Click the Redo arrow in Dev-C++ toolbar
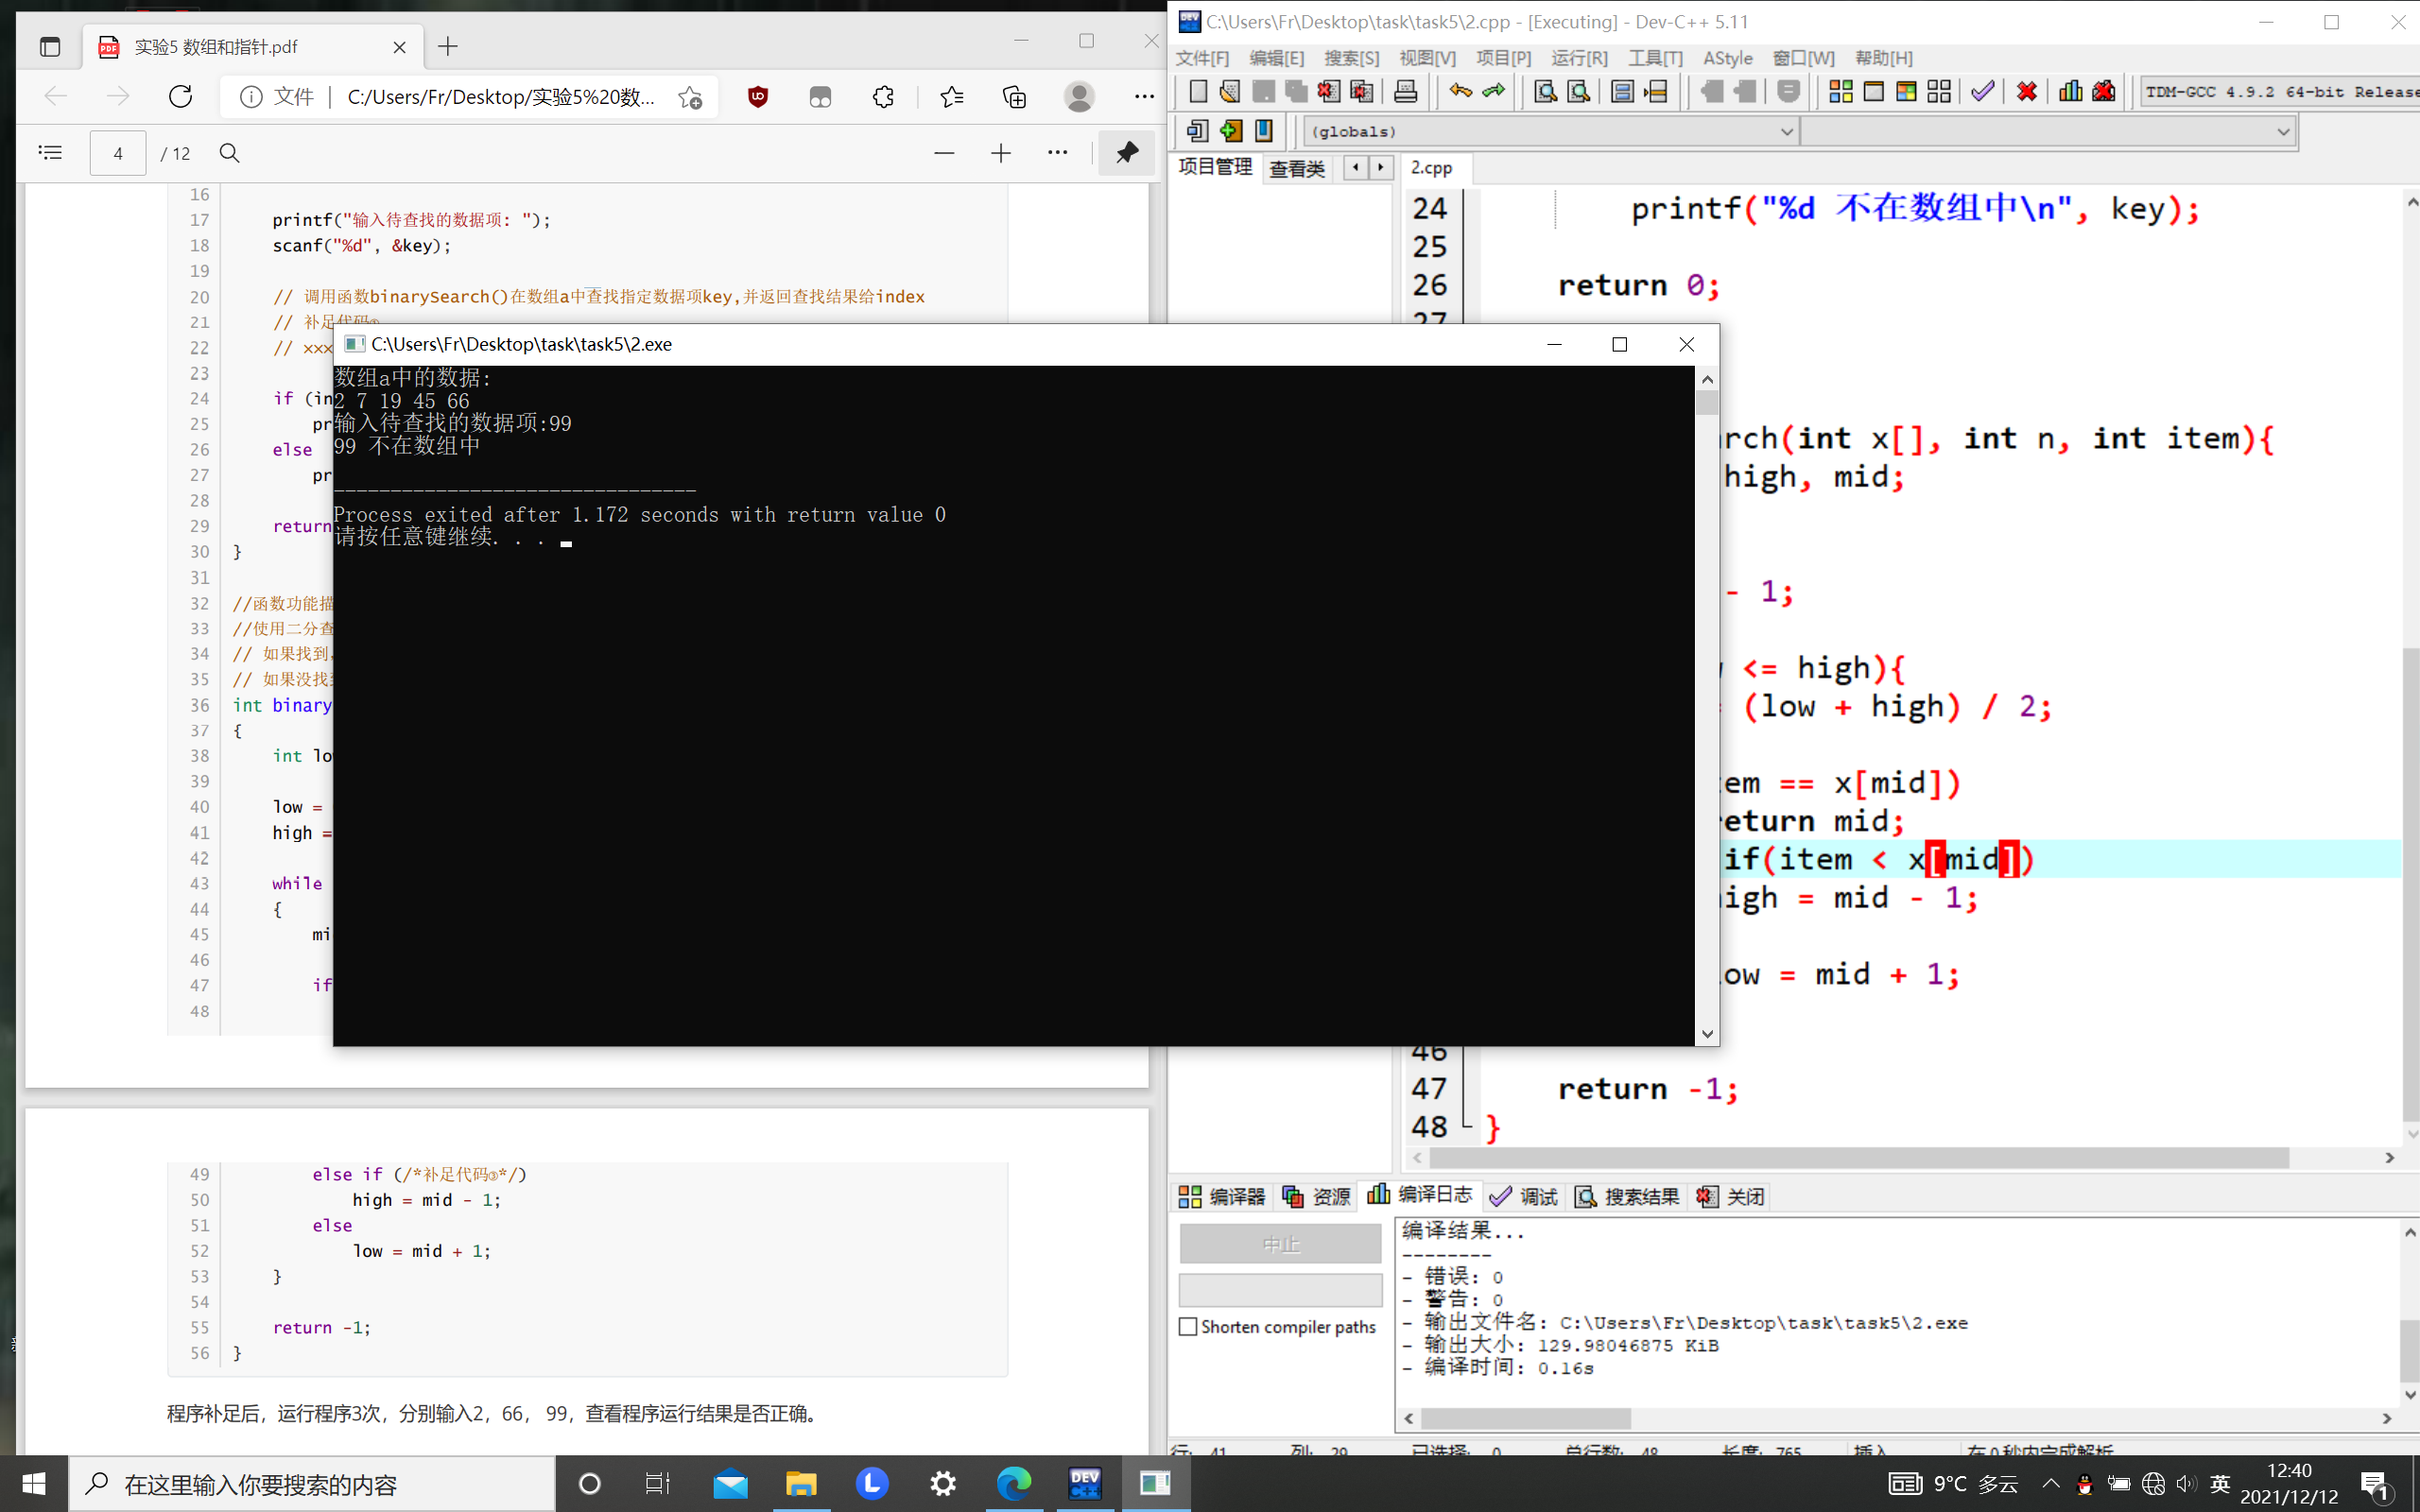This screenshot has width=2420, height=1512. (1494, 92)
